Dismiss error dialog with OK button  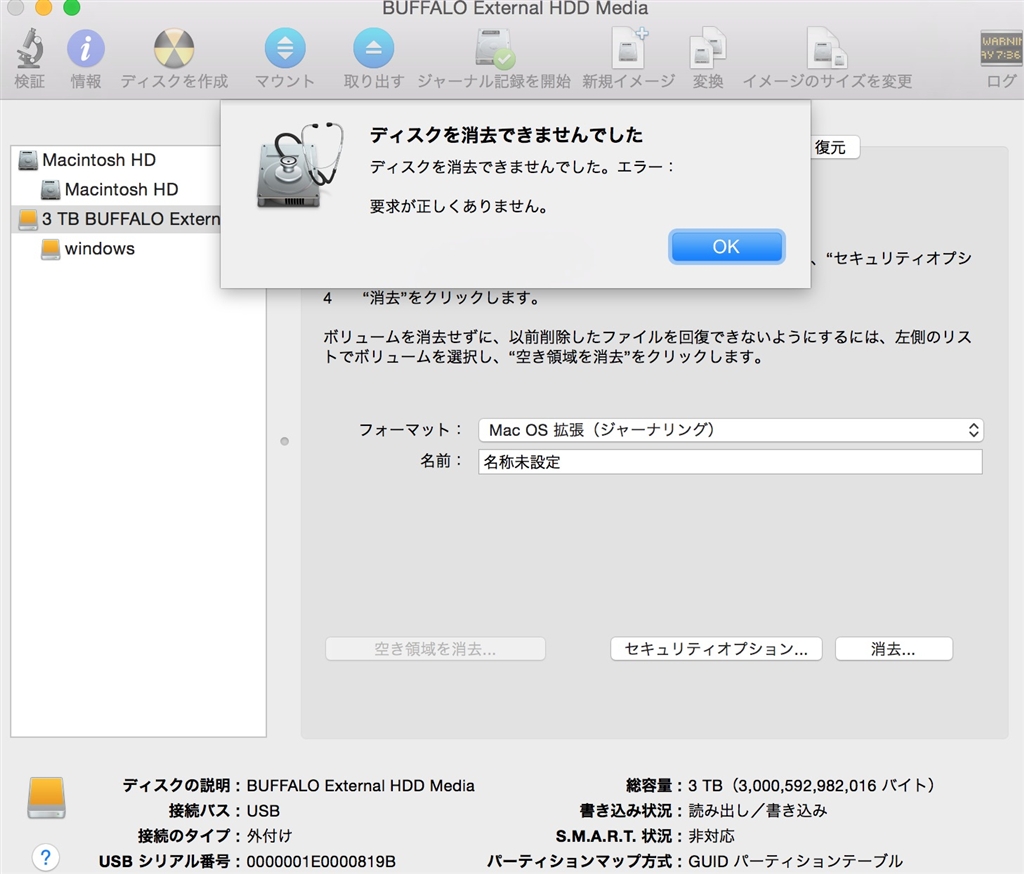(x=726, y=247)
